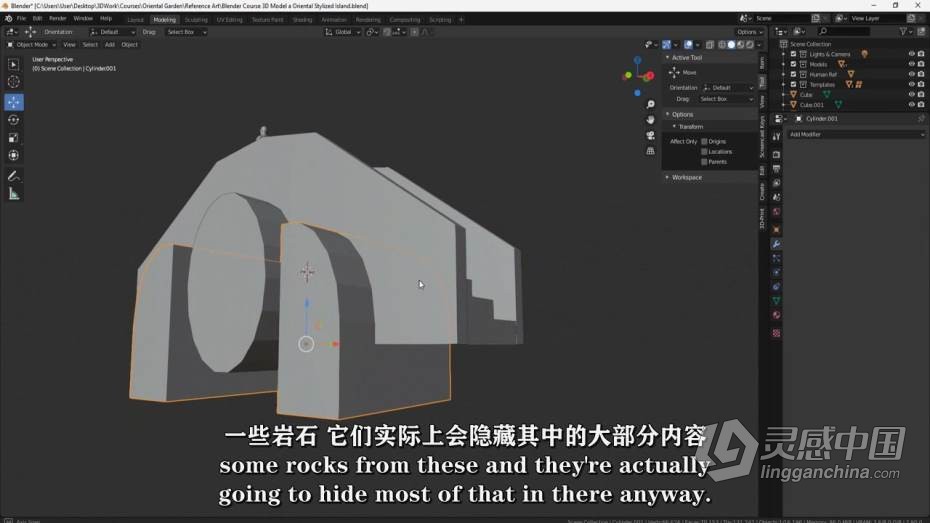Open the Object Data properties green triangle tab
Screen dimensions: 930x523
776,301
